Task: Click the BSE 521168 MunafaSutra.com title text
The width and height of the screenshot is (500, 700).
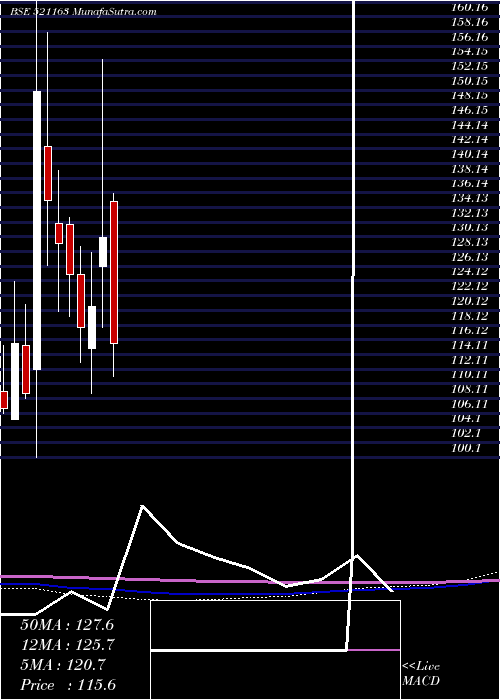Action: tap(84, 12)
